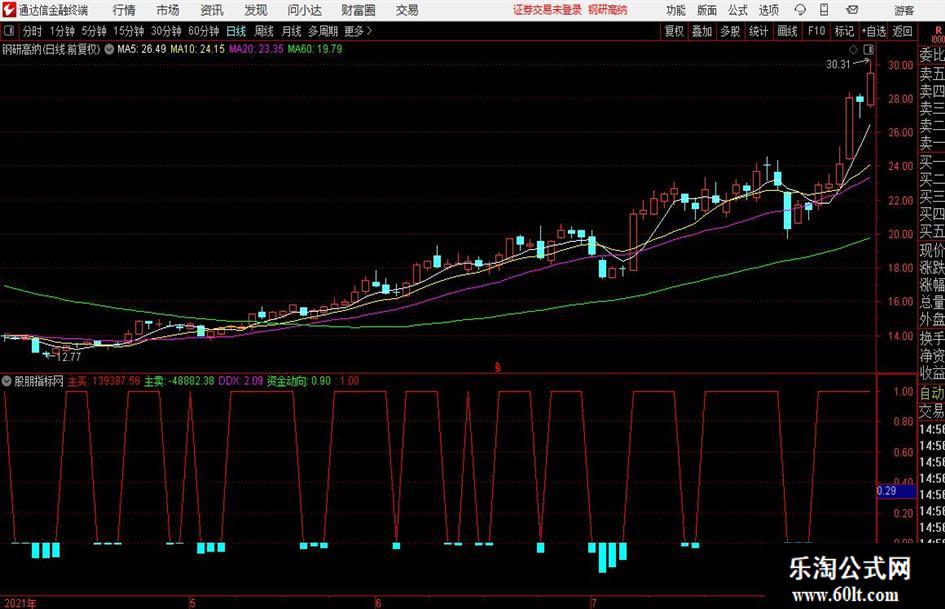Open the 选项 menu
Image resolution: width=945 pixels, height=609 pixels.
tap(768, 10)
